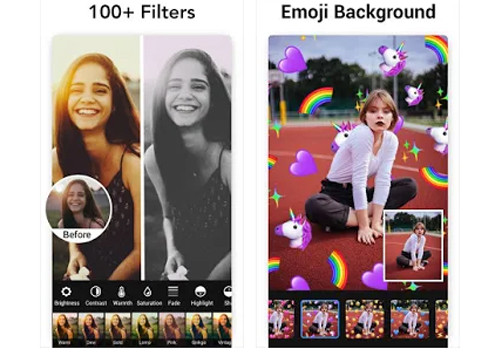Apply the Ginkgo filter thumbnail

click(198, 329)
